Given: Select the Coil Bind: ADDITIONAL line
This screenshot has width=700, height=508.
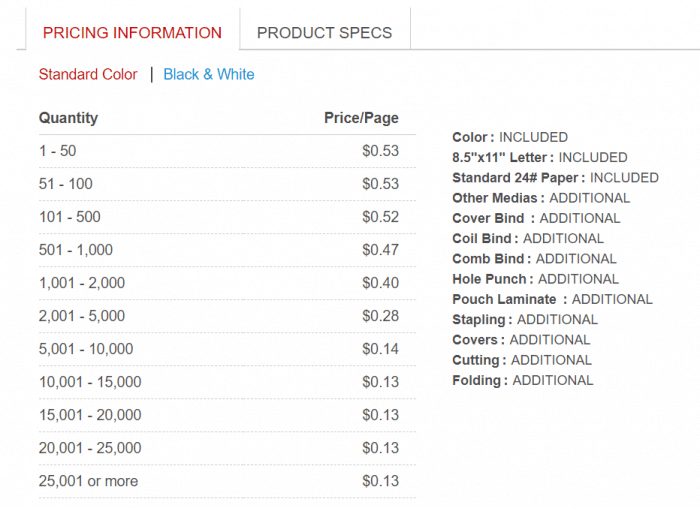Looking at the screenshot, I should (x=528, y=238).
